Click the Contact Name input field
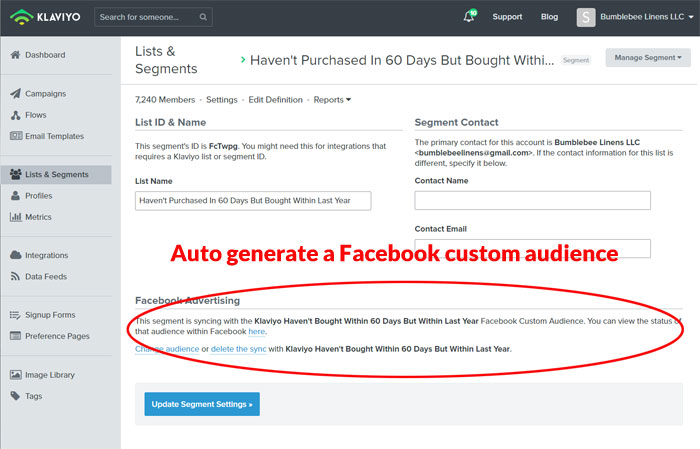700x449 pixels. click(532, 200)
